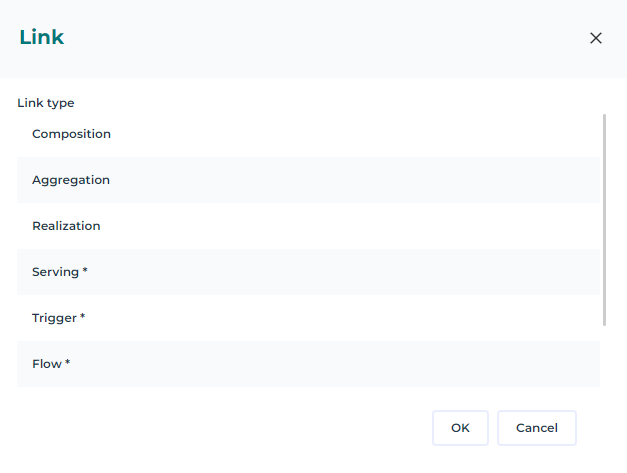Click the link type list scrollbar

click(x=604, y=220)
